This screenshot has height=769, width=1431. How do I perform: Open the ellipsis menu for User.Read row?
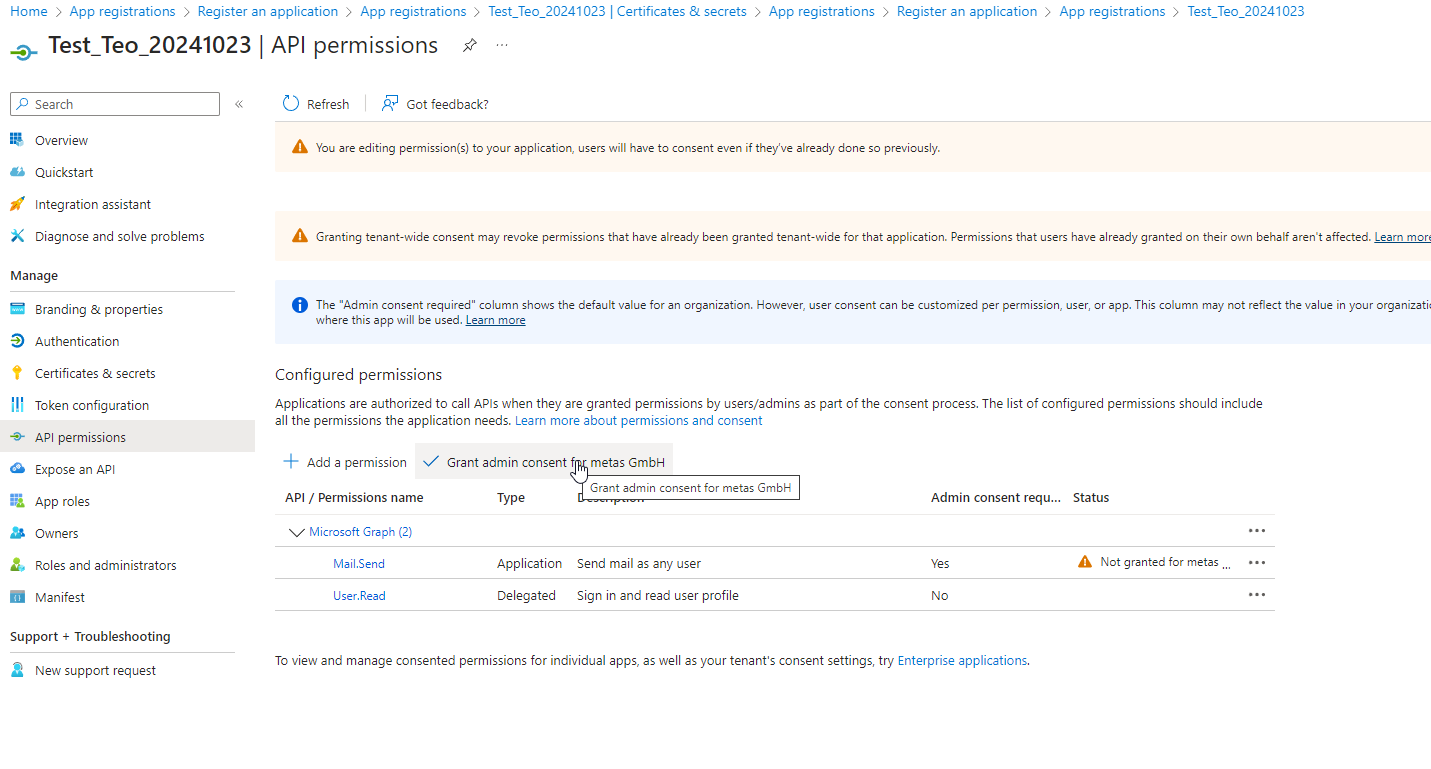(x=1257, y=595)
